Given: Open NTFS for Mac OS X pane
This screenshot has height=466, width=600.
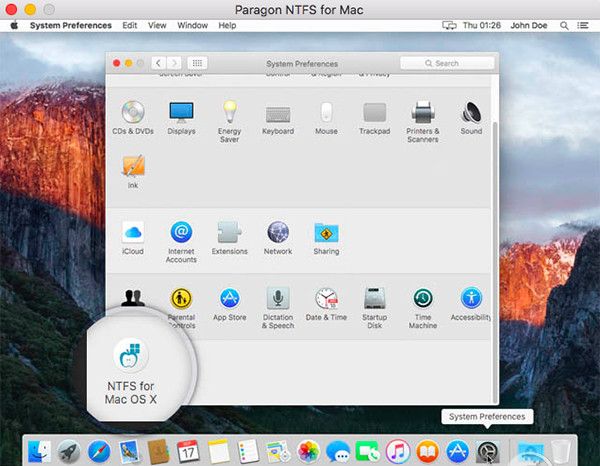Looking at the screenshot, I should (131, 371).
